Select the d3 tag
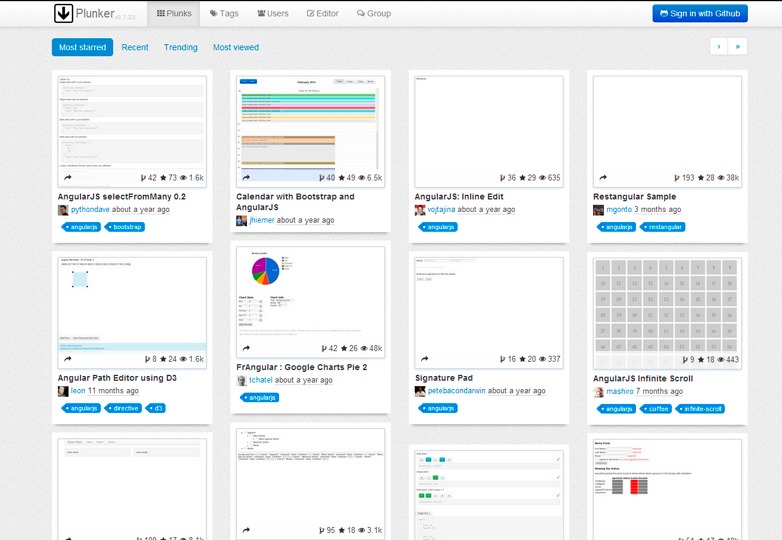This screenshot has height=540, width=782. point(156,408)
